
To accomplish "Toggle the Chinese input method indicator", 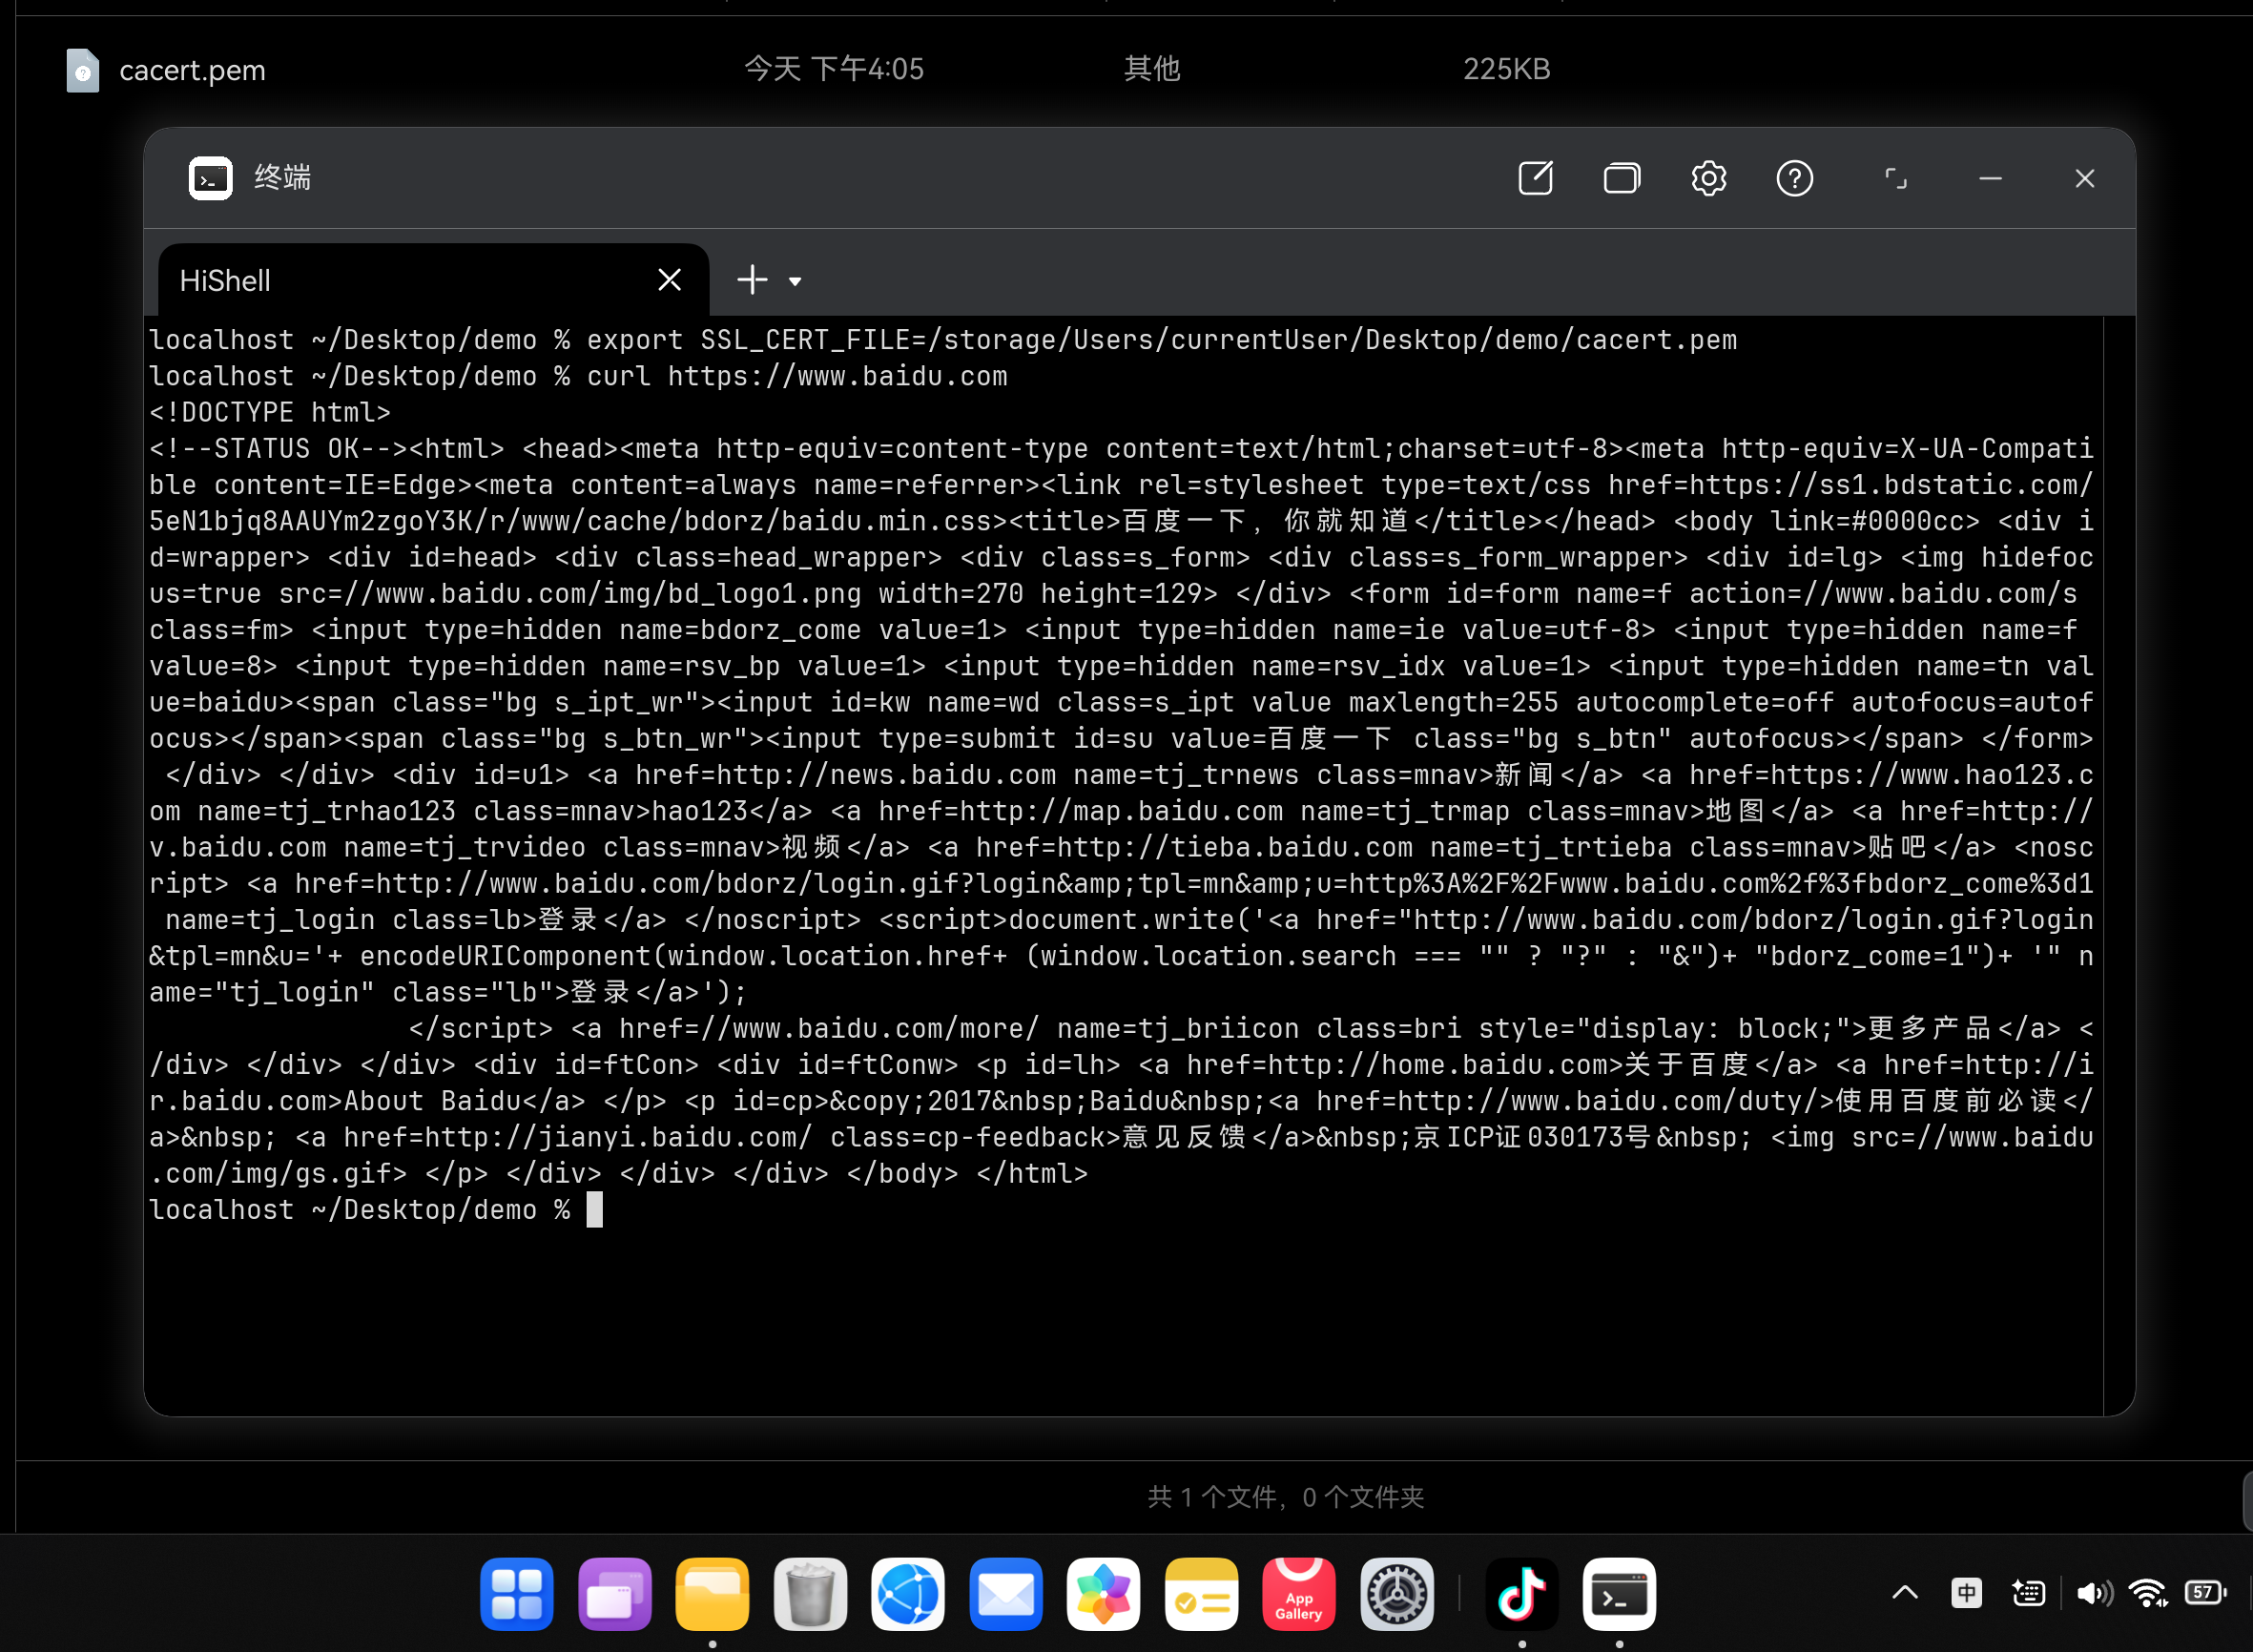I will (1966, 1593).
